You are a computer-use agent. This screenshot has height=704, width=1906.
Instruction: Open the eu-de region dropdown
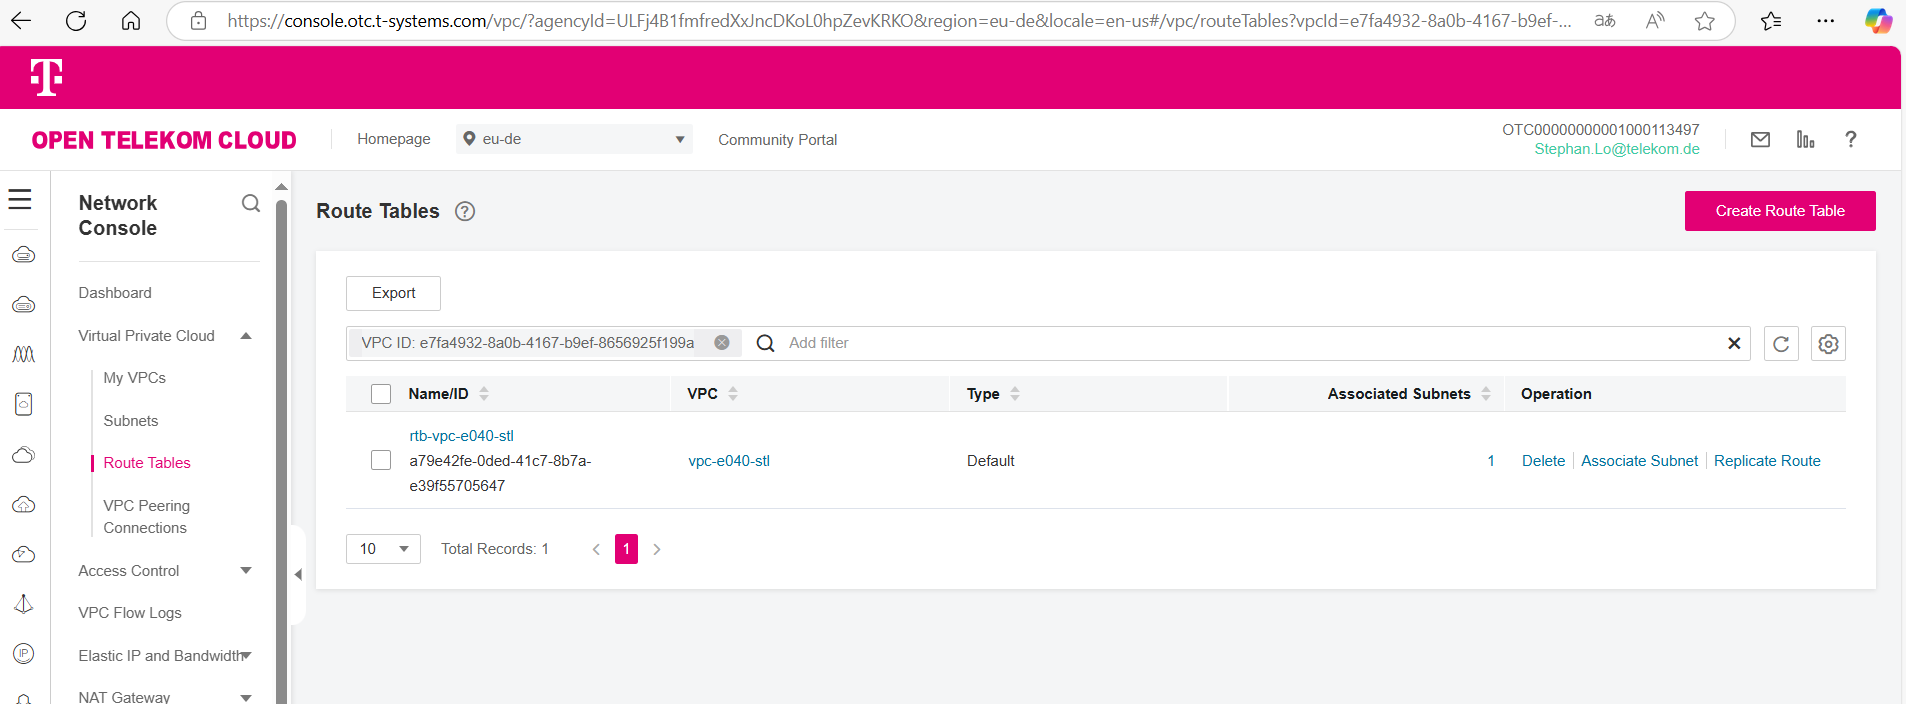pyautogui.click(x=574, y=139)
